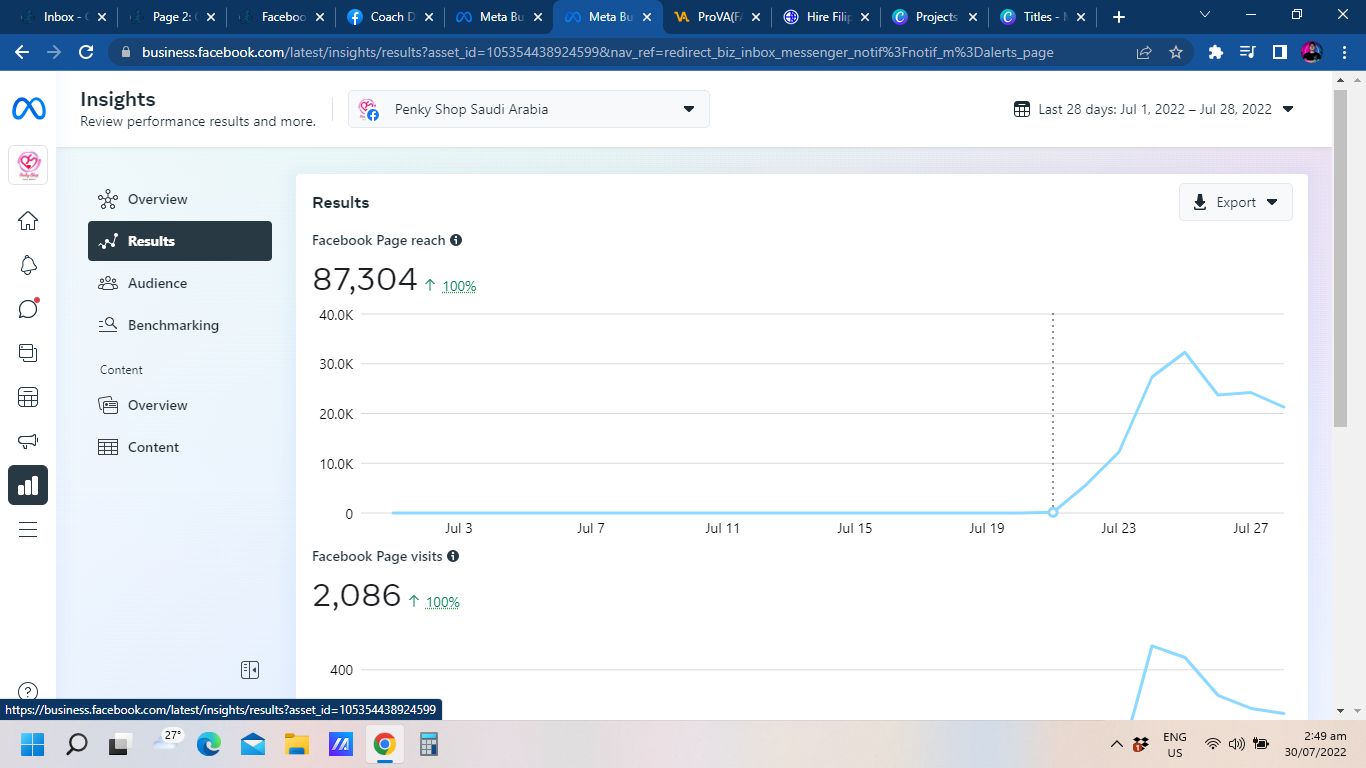Open the Audience section

pos(180,283)
